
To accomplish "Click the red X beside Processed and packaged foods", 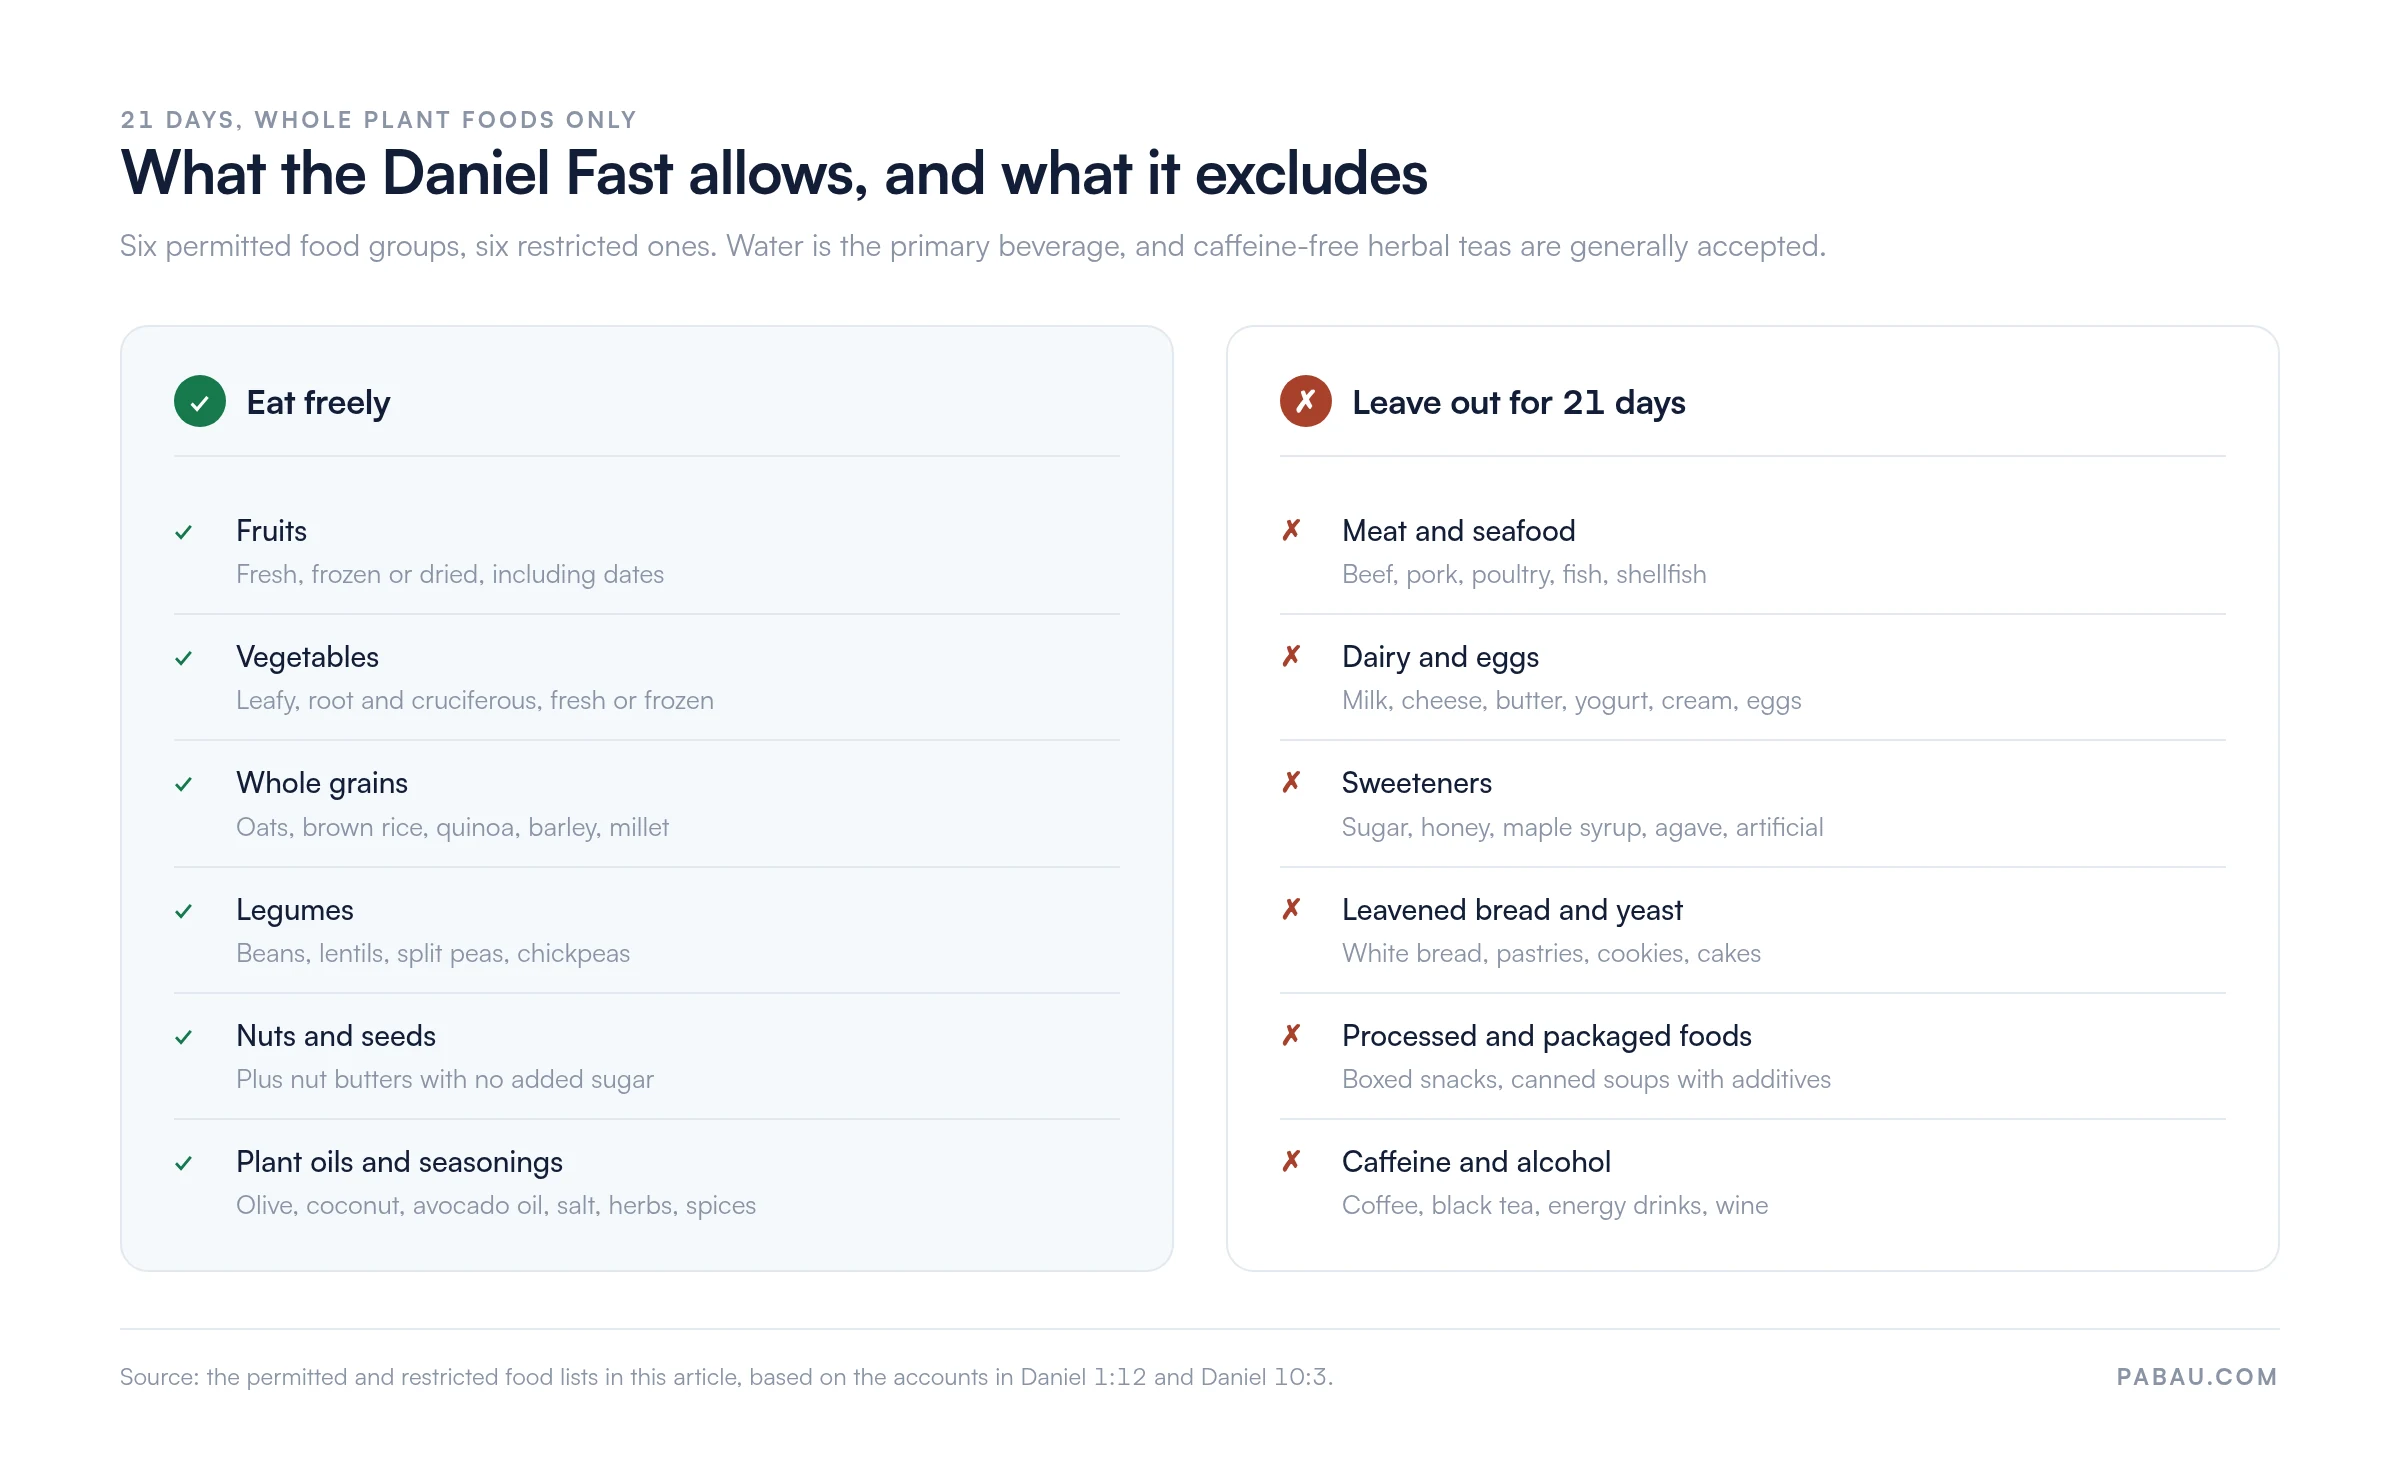I will coord(1291,1035).
